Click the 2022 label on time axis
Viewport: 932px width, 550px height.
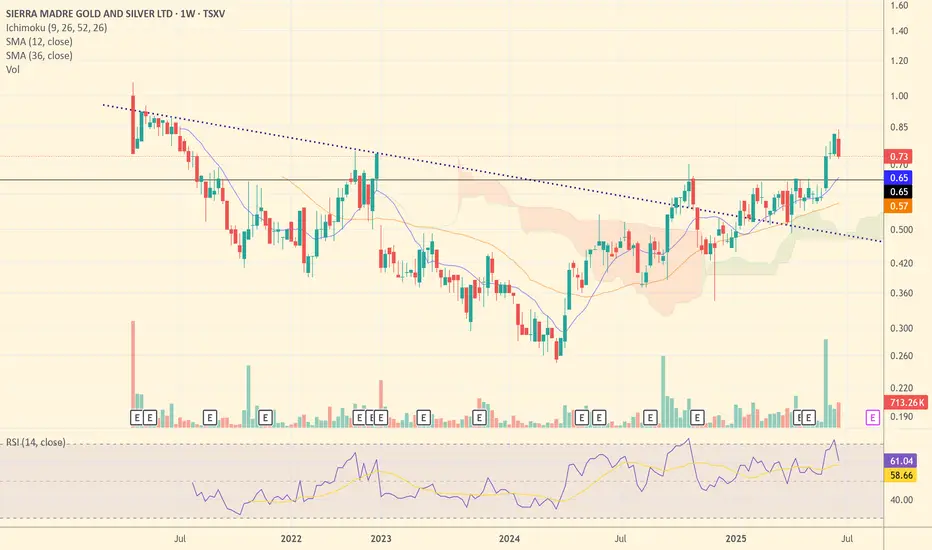point(291,539)
